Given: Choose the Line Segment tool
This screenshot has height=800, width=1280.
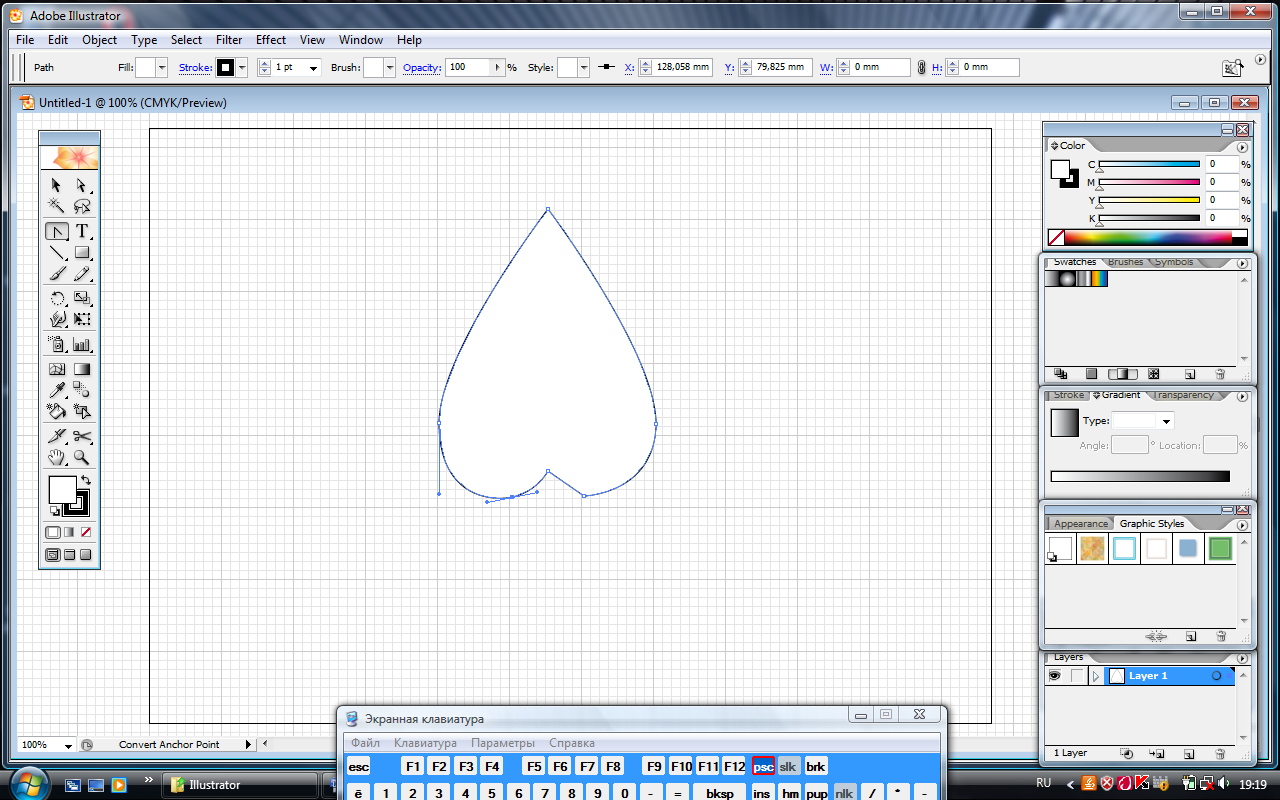Looking at the screenshot, I should pos(57,252).
